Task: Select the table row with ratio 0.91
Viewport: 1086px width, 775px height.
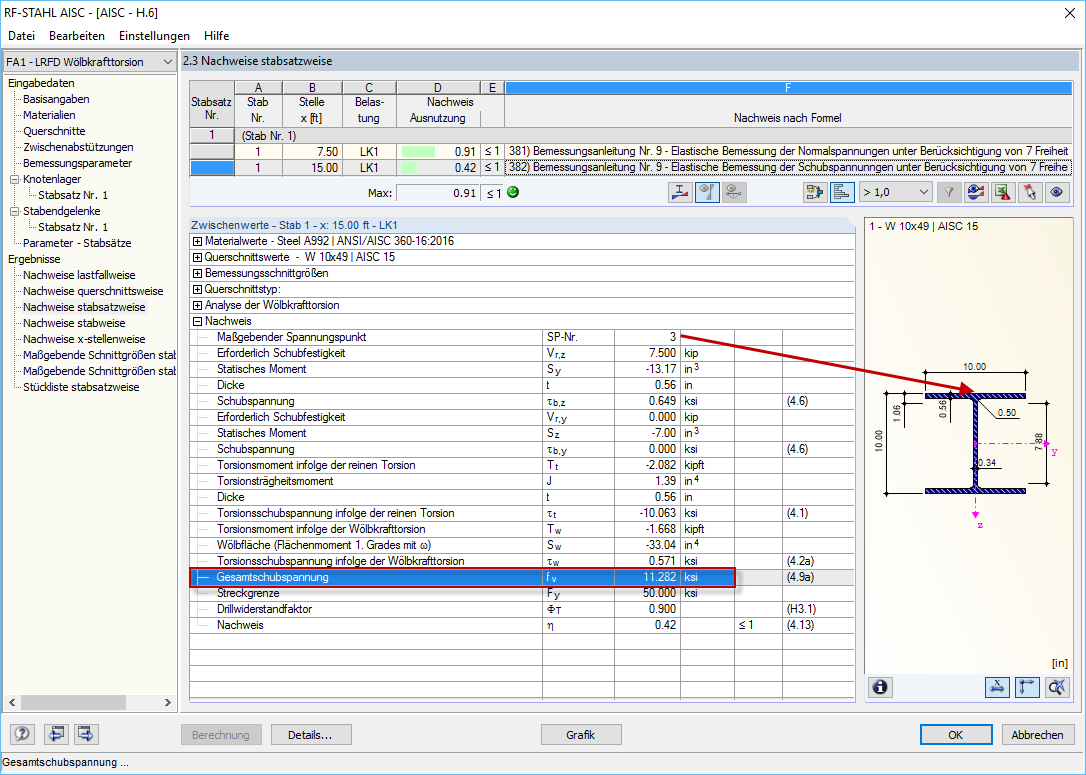Action: coord(630,151)
